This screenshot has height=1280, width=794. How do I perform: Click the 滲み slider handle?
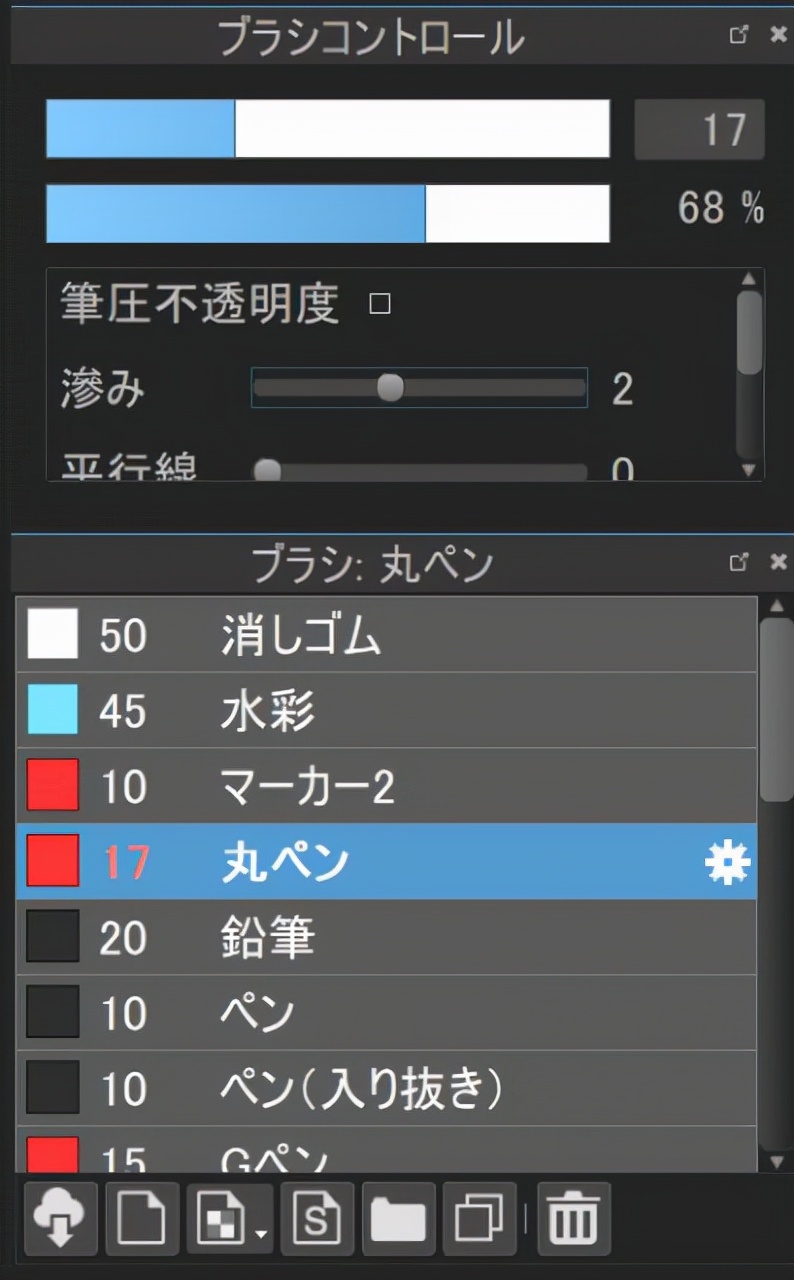point(390,388)
